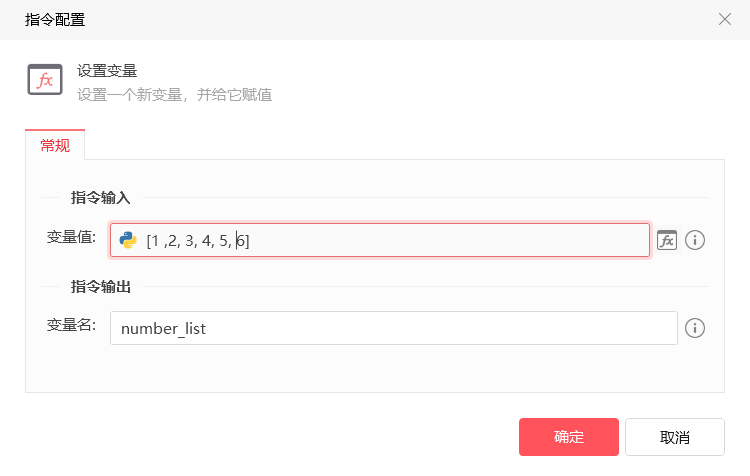750x476 pixels.
Task: Switch to the 常规 tab
Action: click(55, 145)
